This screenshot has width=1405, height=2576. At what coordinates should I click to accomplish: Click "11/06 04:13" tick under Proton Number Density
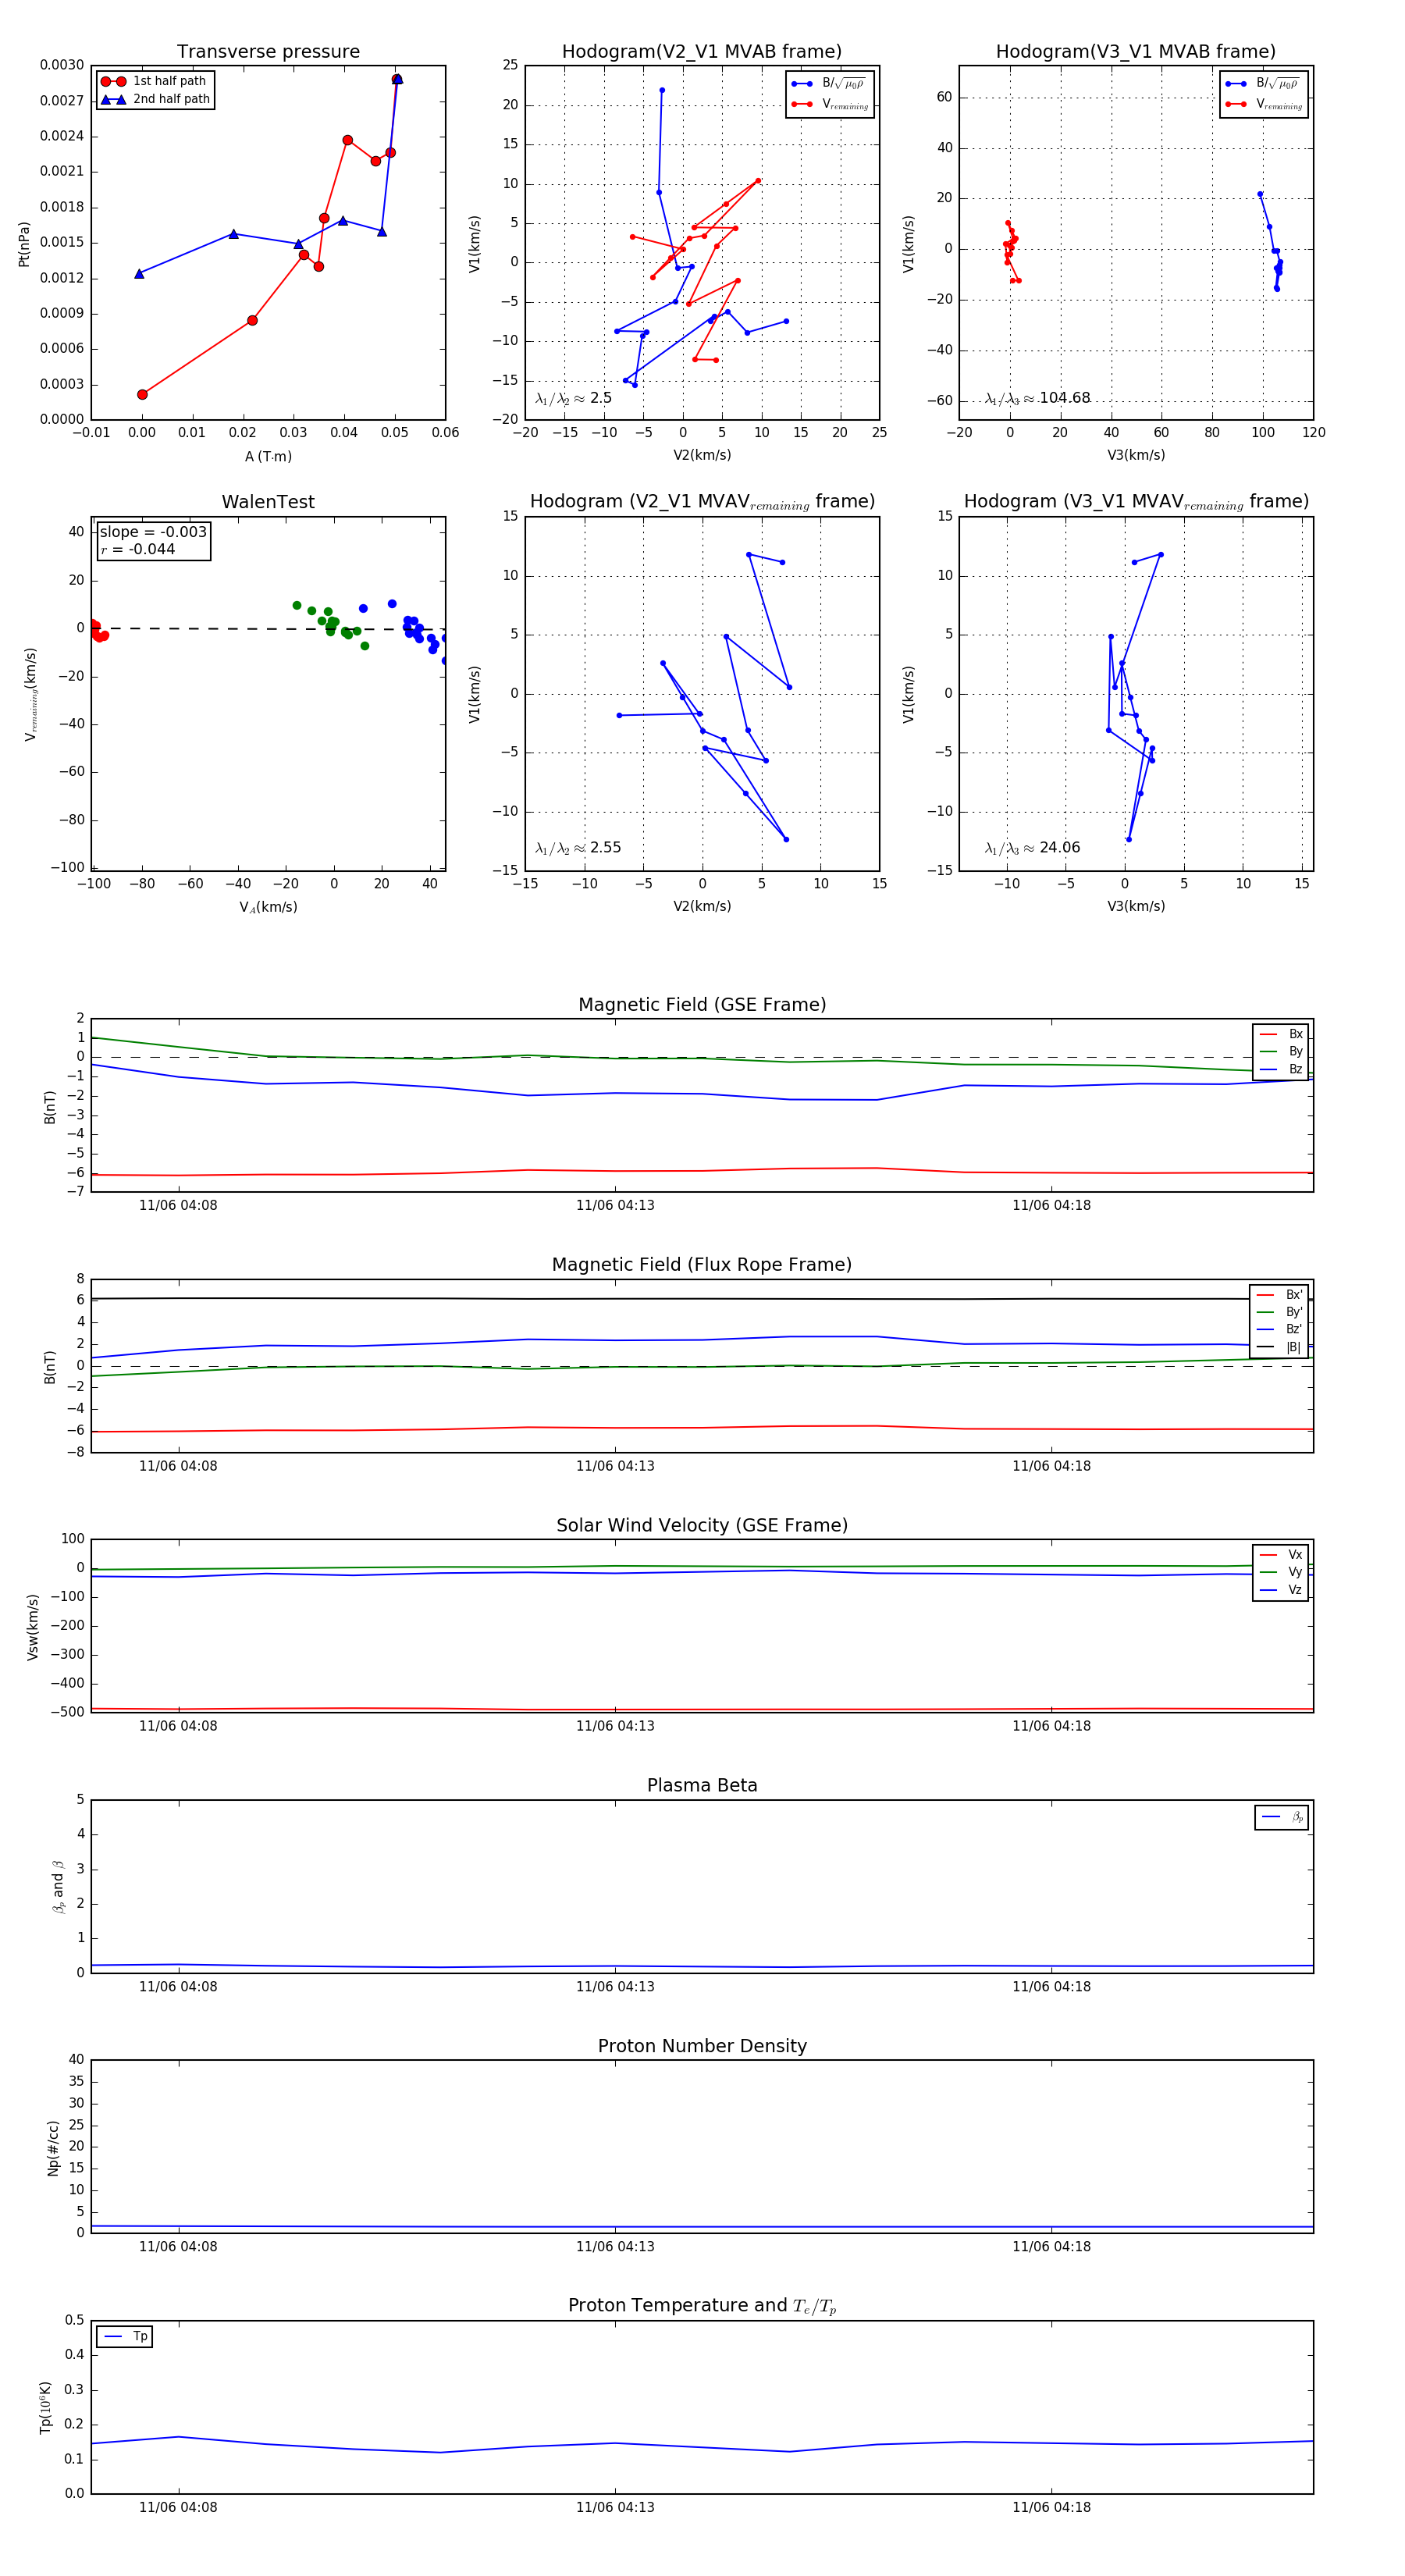[615, 2247]
